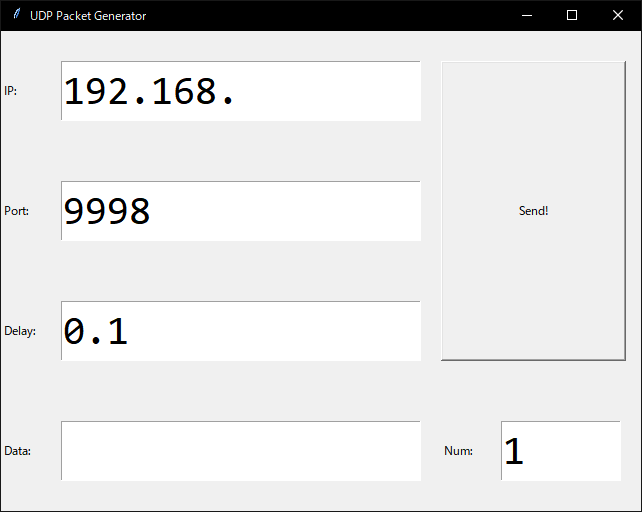Click the "UDP Packet Generator" window title

(x=88, y=16)
